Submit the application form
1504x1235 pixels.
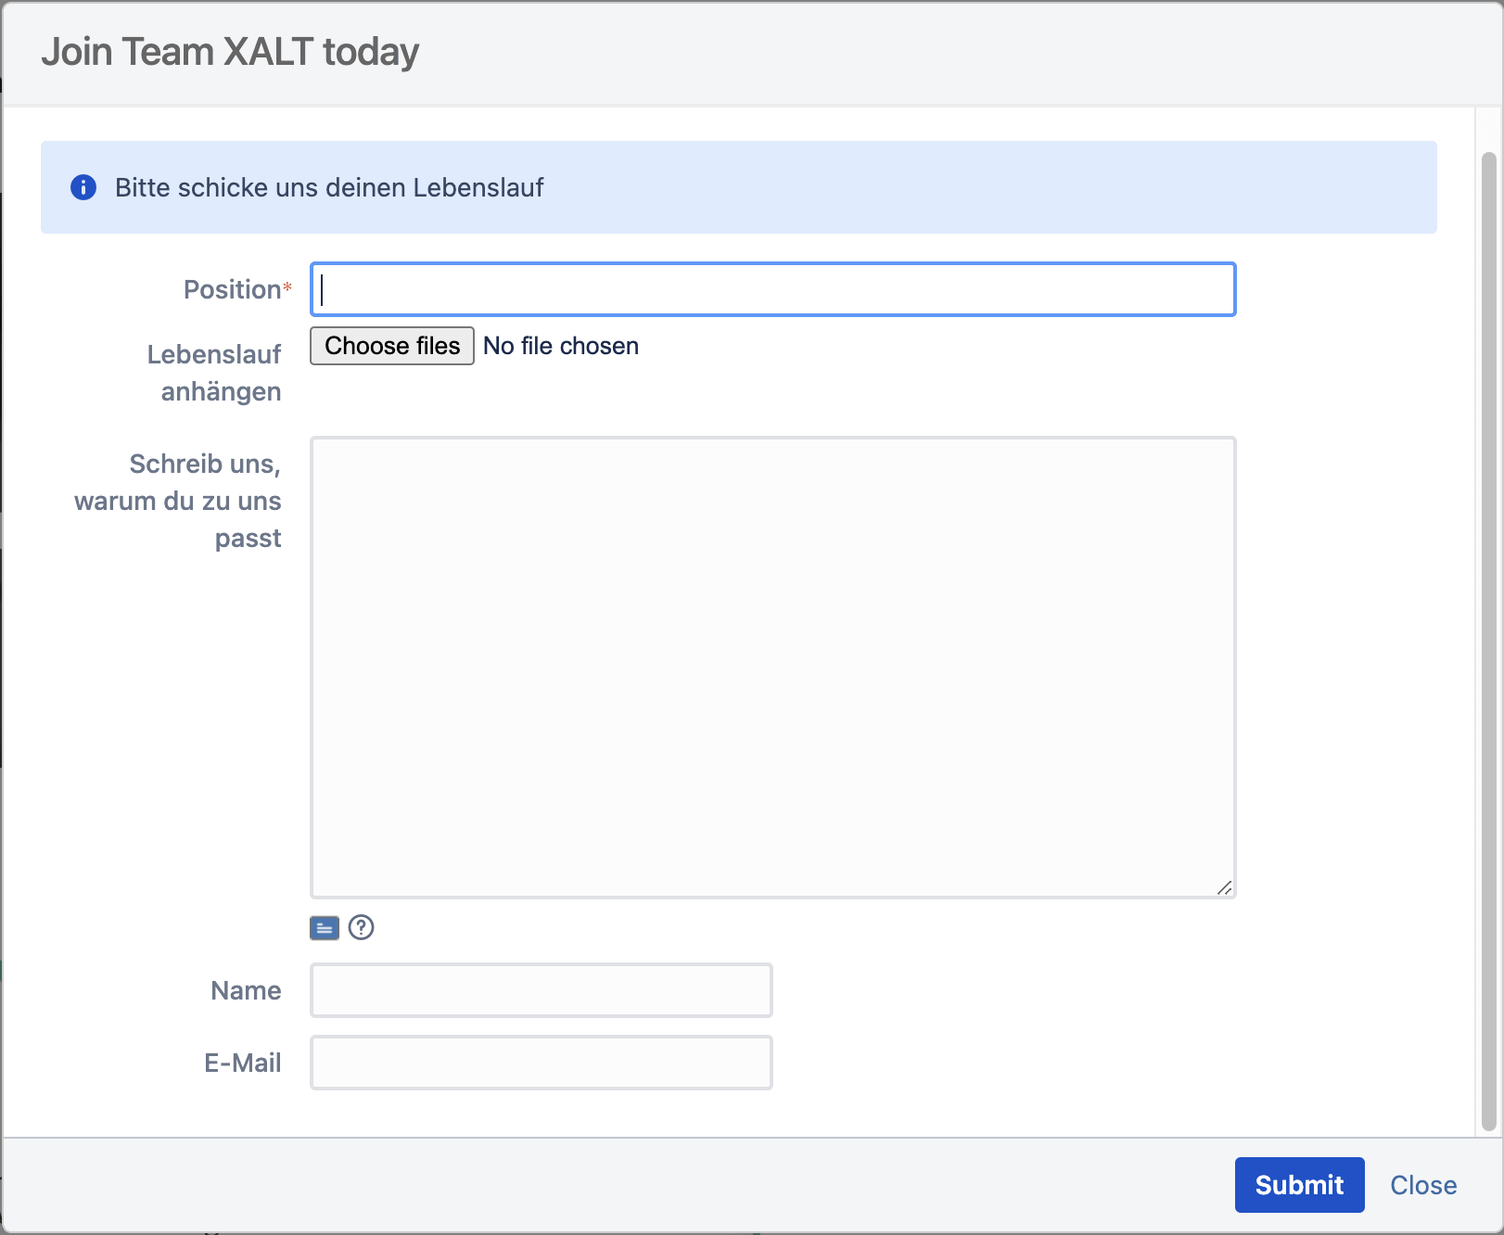tap(1299, 1185)
